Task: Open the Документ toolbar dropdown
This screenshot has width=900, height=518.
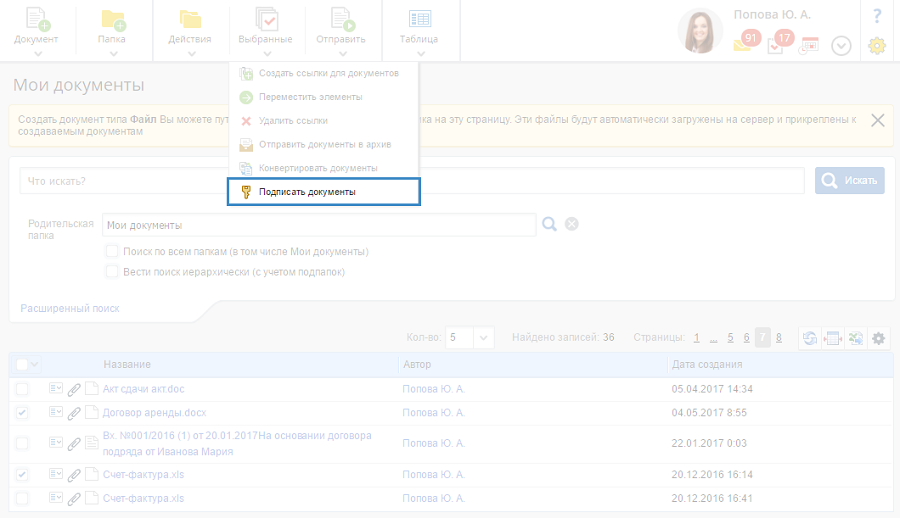Action: 36,30
